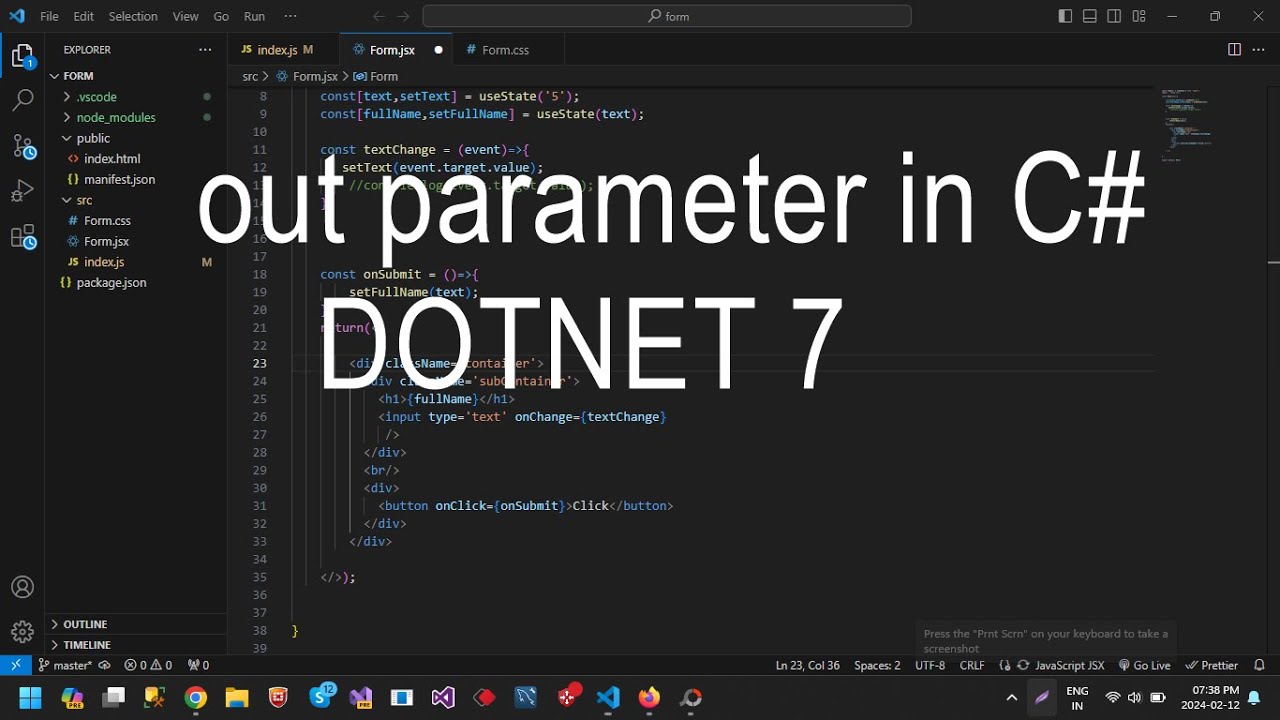Screen dimensions: 1280x720
Task: Open the Extensions view
Action: pyautogui.click(x=22, y=237)
